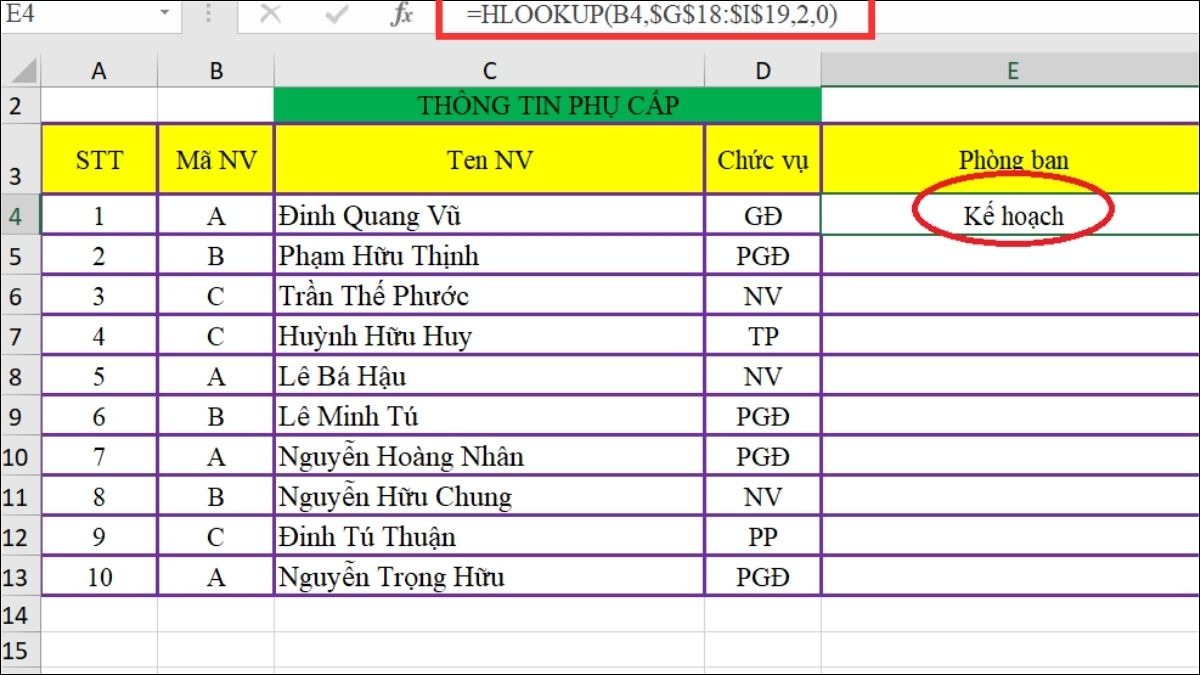Click PGĐ cell in Phạm Hữu Thịnh row
1200x675 pixels.
[x=763, y=256]
